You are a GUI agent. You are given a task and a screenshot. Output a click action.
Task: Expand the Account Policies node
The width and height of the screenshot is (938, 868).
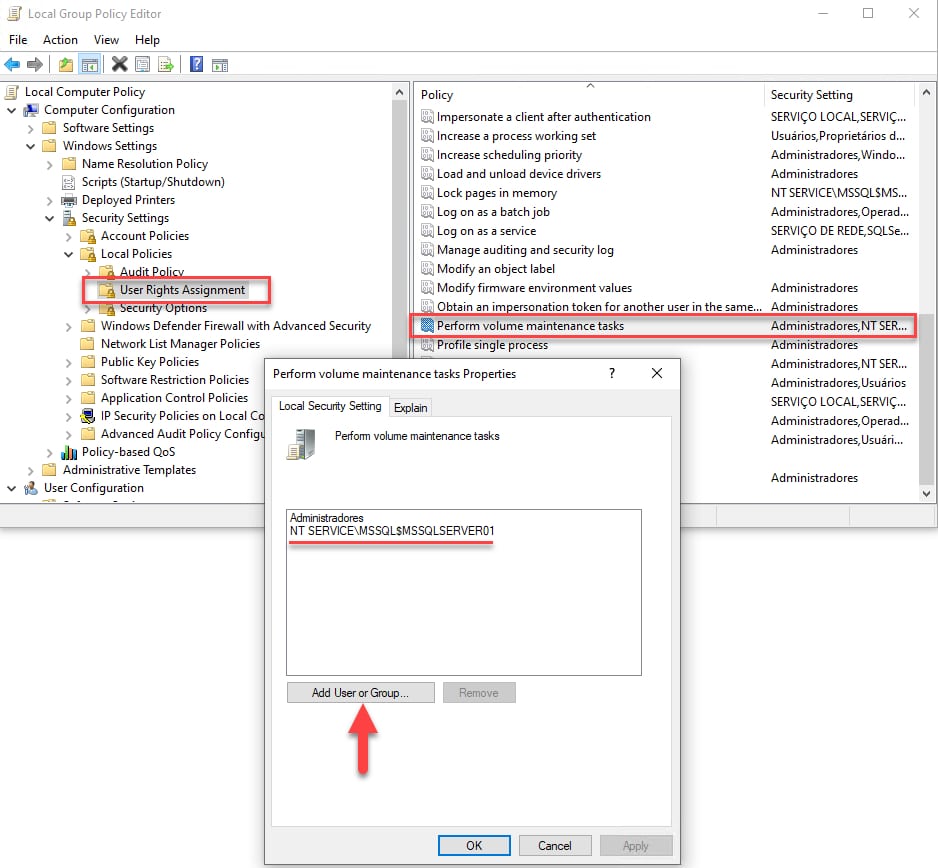[x=69, y=237]
